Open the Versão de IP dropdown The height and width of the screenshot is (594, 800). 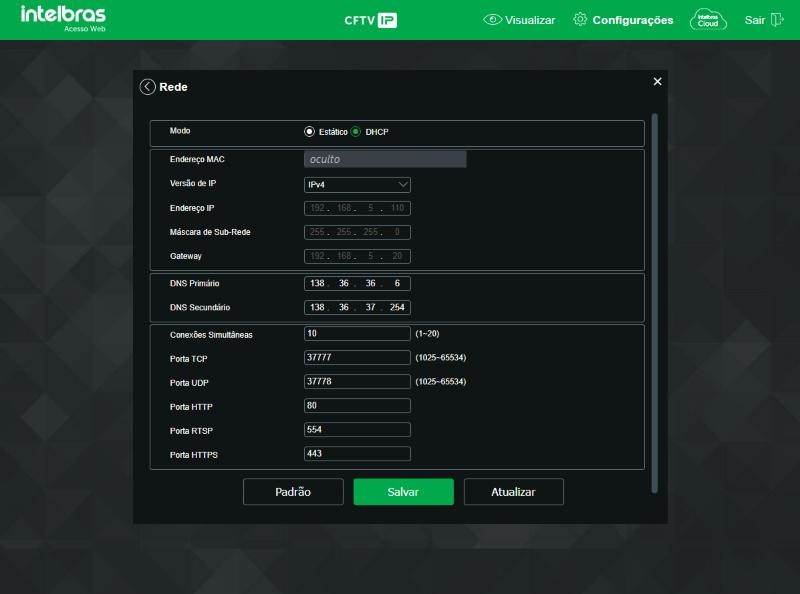(357, 185)
